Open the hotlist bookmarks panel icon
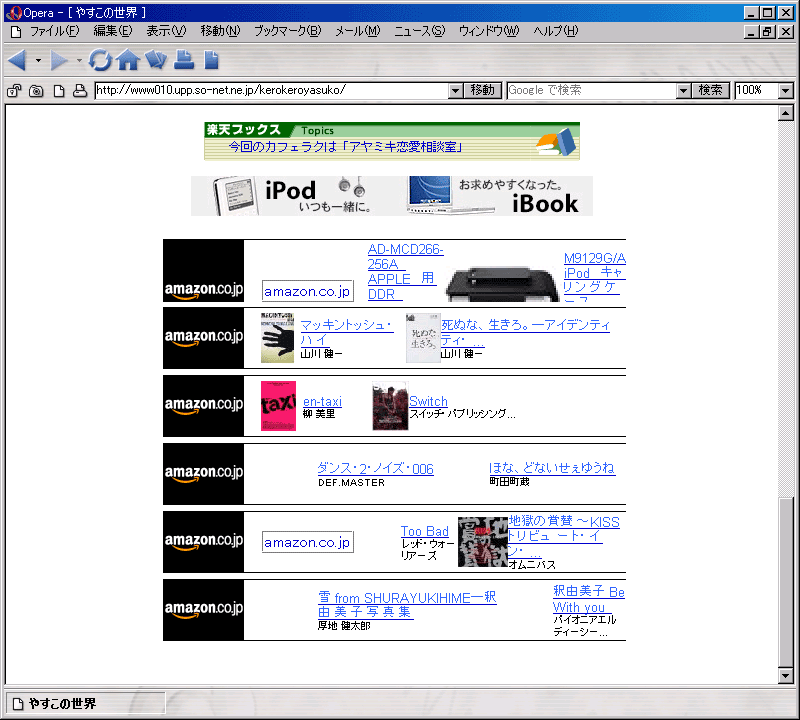The height and width of the screenshot is (720, 800). (x=156, y=60)
